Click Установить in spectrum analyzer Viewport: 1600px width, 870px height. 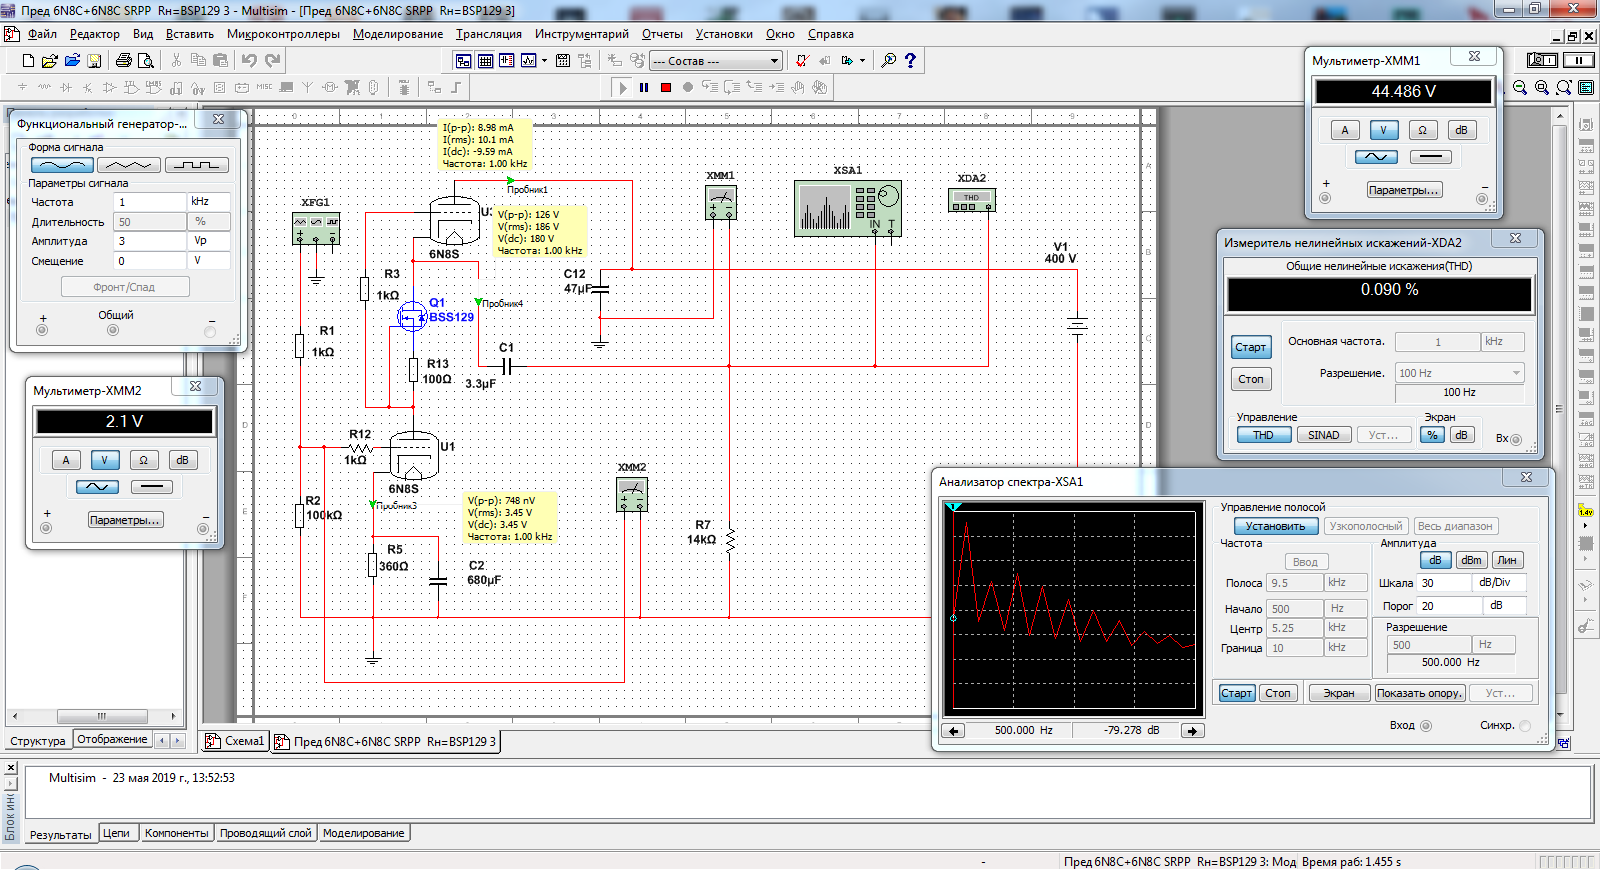(x=1276, y=526)
